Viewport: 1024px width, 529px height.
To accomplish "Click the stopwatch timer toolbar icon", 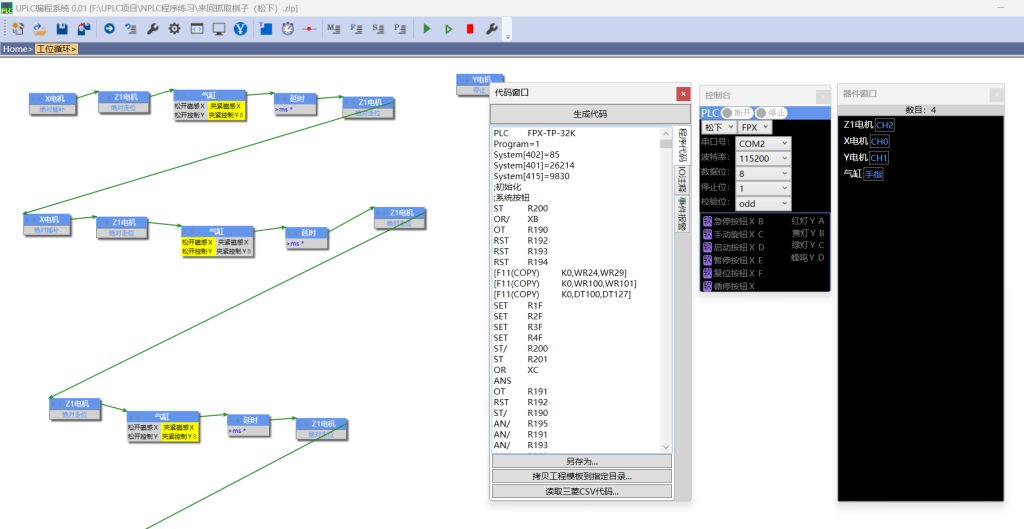I will (x=287, y=29).
